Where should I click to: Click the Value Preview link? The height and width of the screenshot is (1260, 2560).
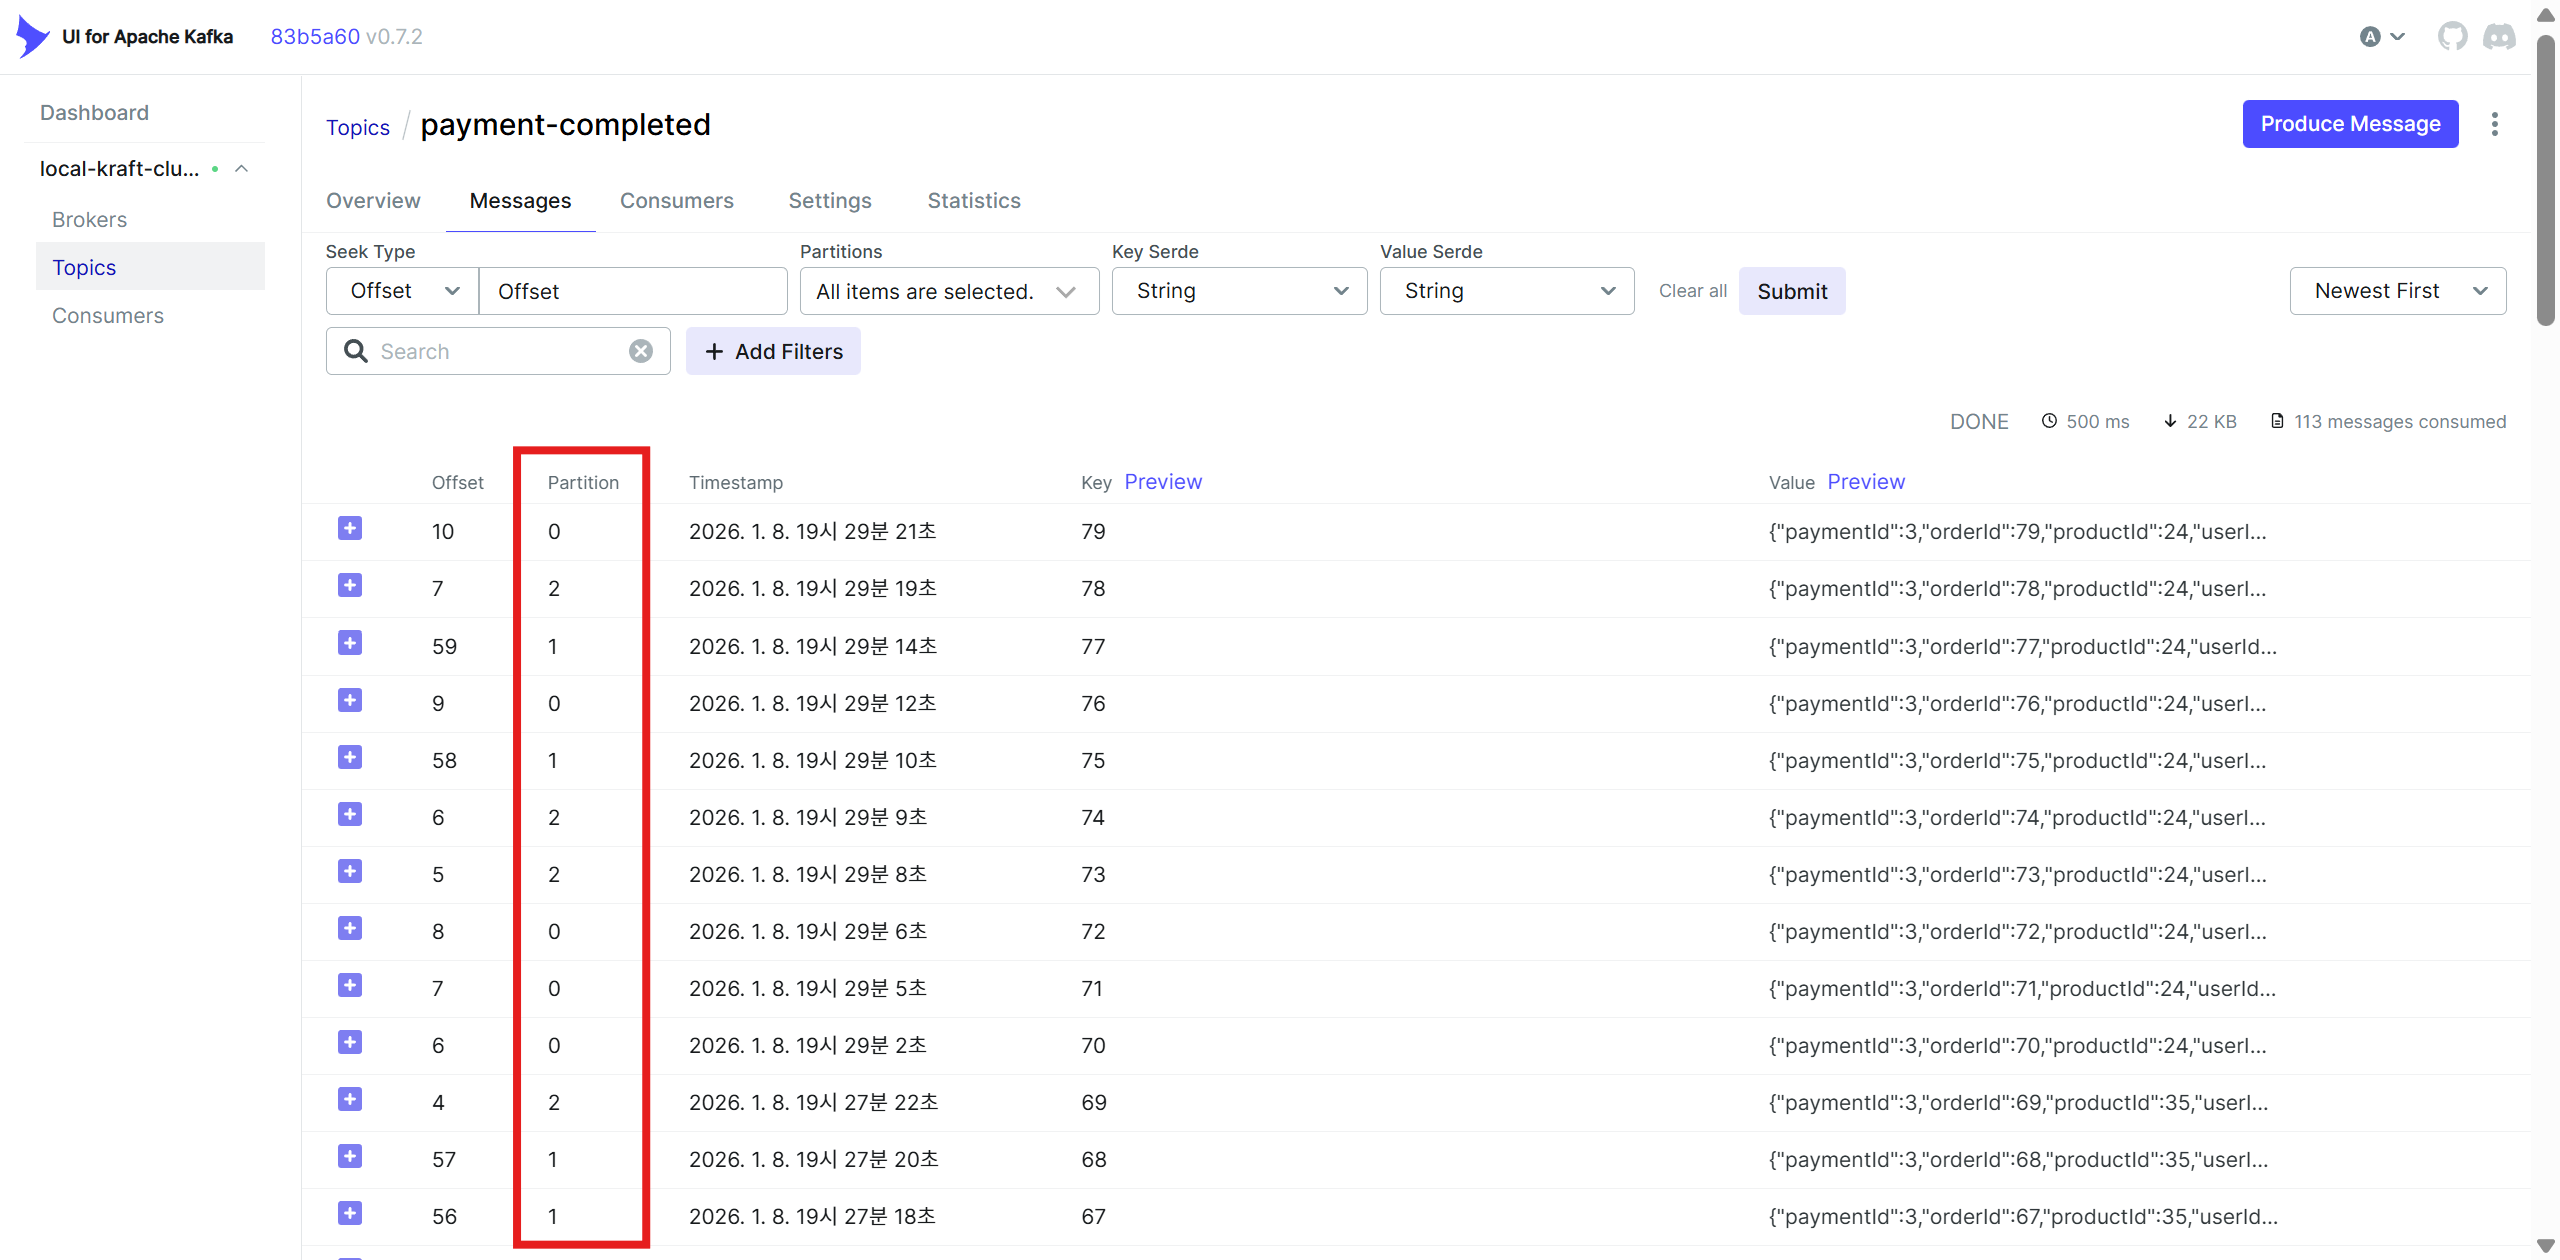coord(1865,482)
